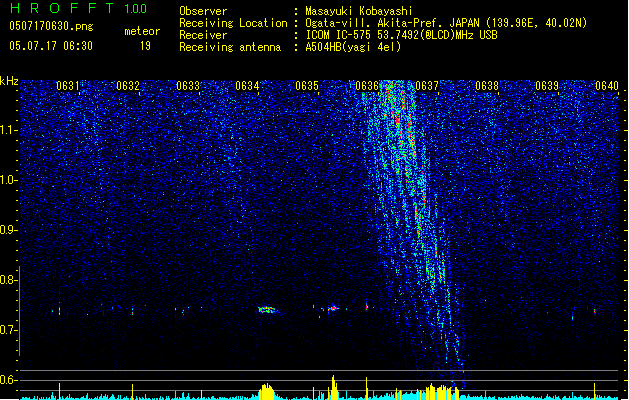The image size is (629, 400).
Task: Click the 'meteor' label above the count
Action: coord(142,31)
